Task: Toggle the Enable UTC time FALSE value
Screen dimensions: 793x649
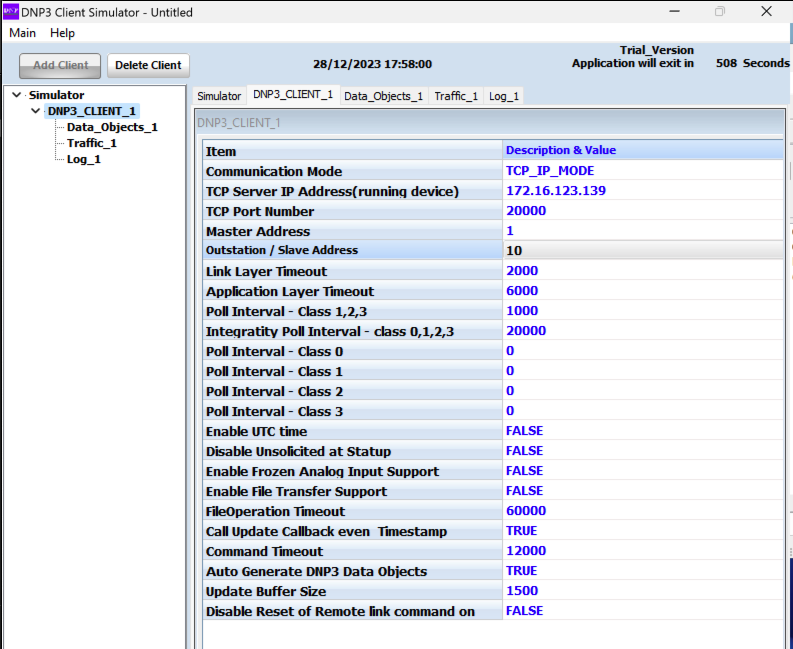Action: (x=524, y=431)
